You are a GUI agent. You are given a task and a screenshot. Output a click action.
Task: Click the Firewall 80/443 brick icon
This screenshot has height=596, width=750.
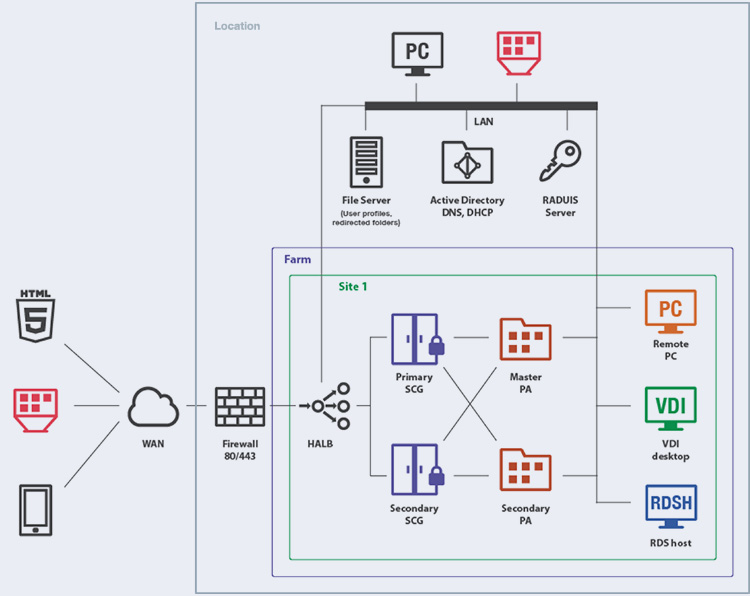click(x=240, y=407)
